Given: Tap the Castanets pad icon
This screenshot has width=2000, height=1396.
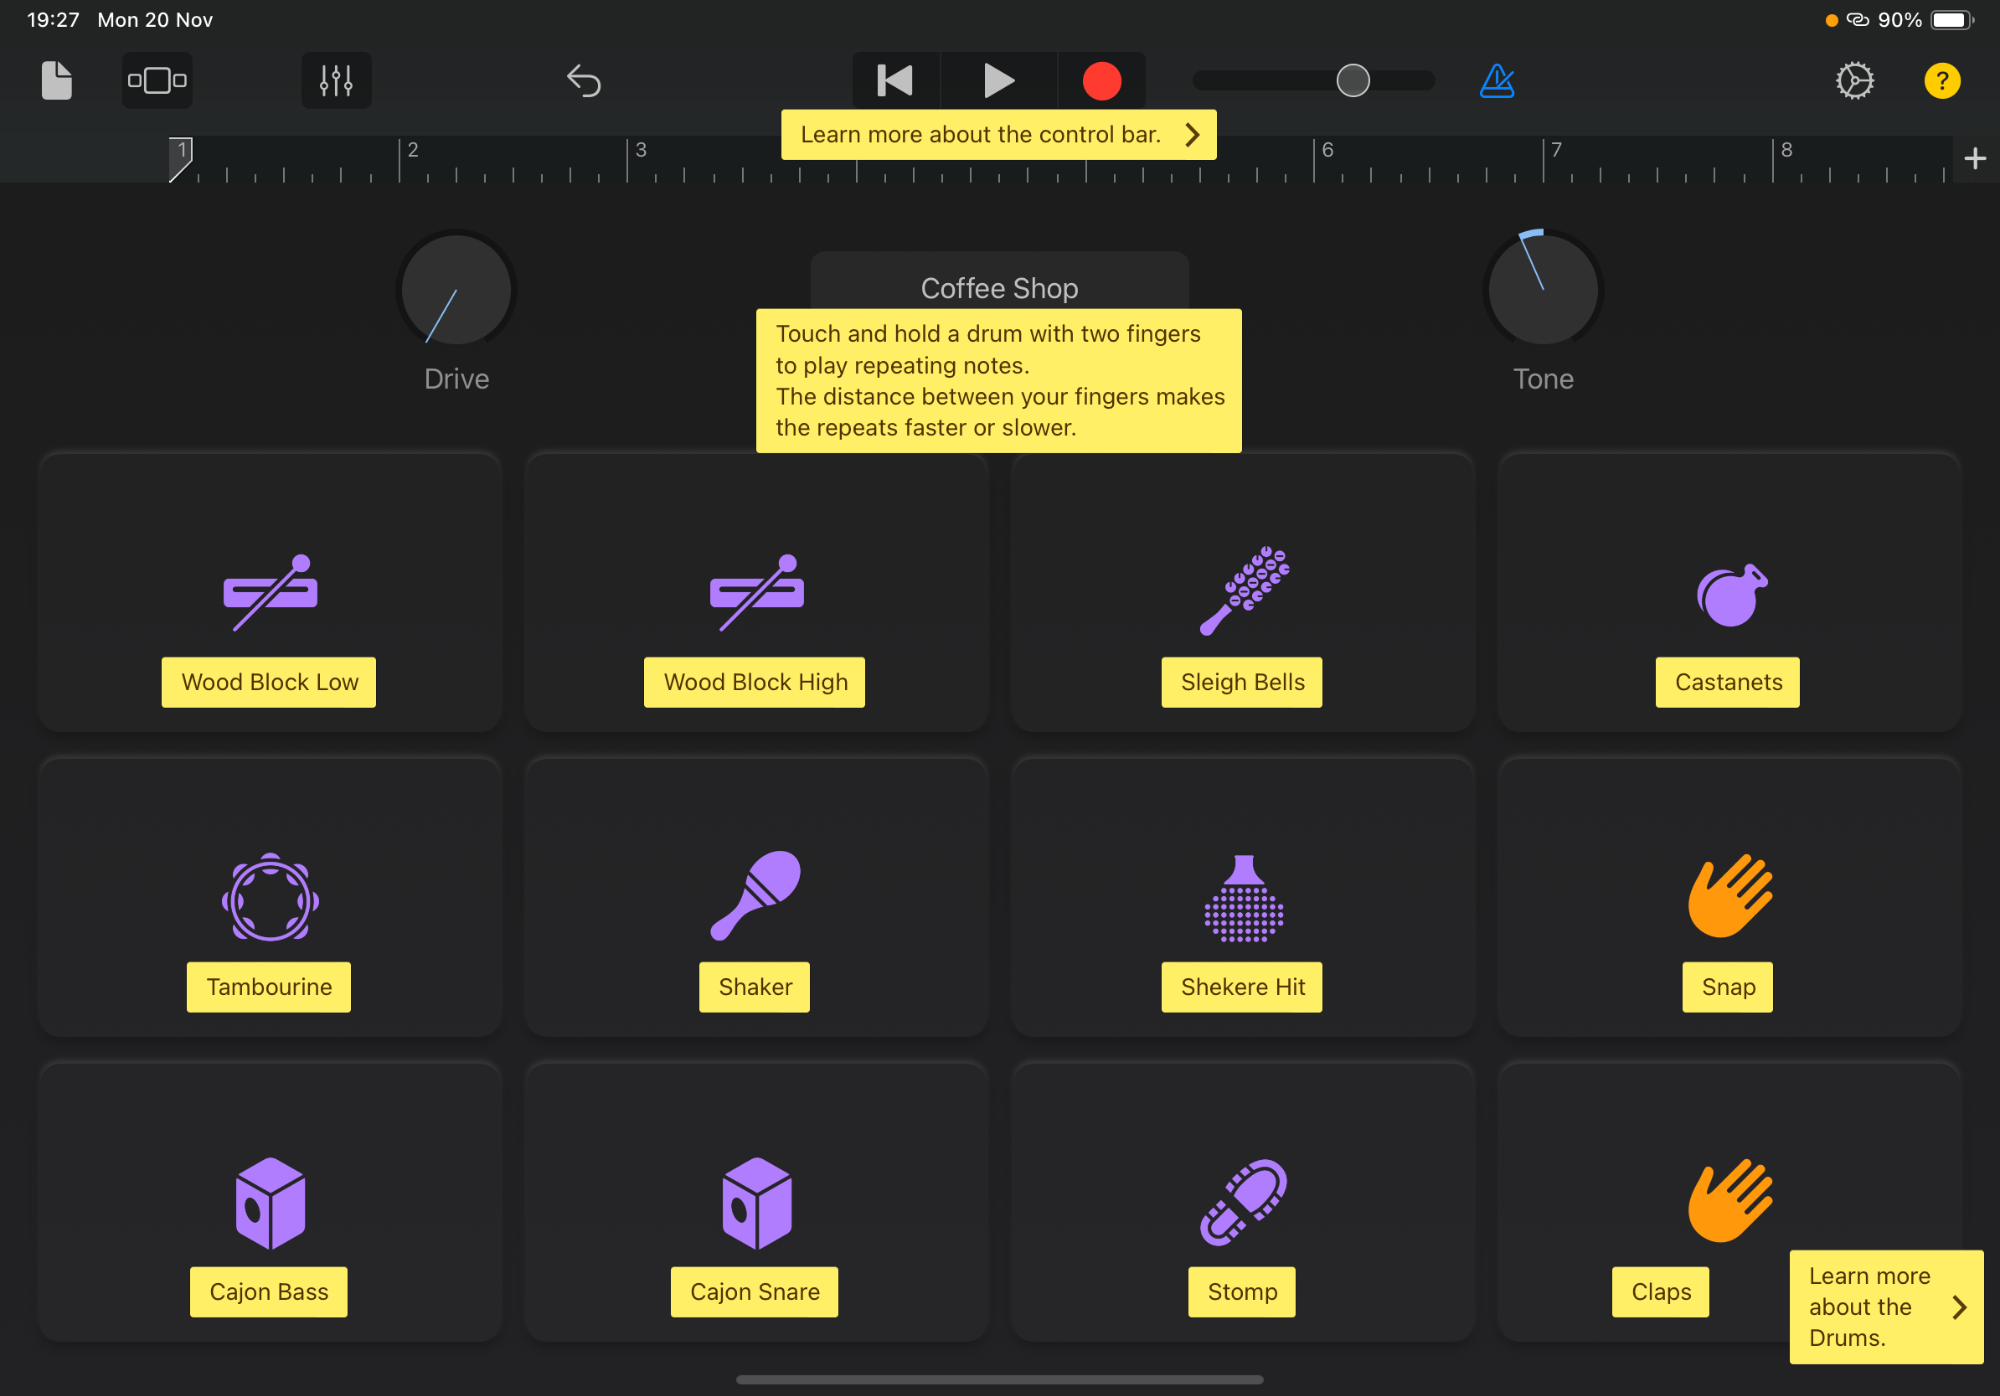Looking at the screenshot, I should pos(1731,595).
